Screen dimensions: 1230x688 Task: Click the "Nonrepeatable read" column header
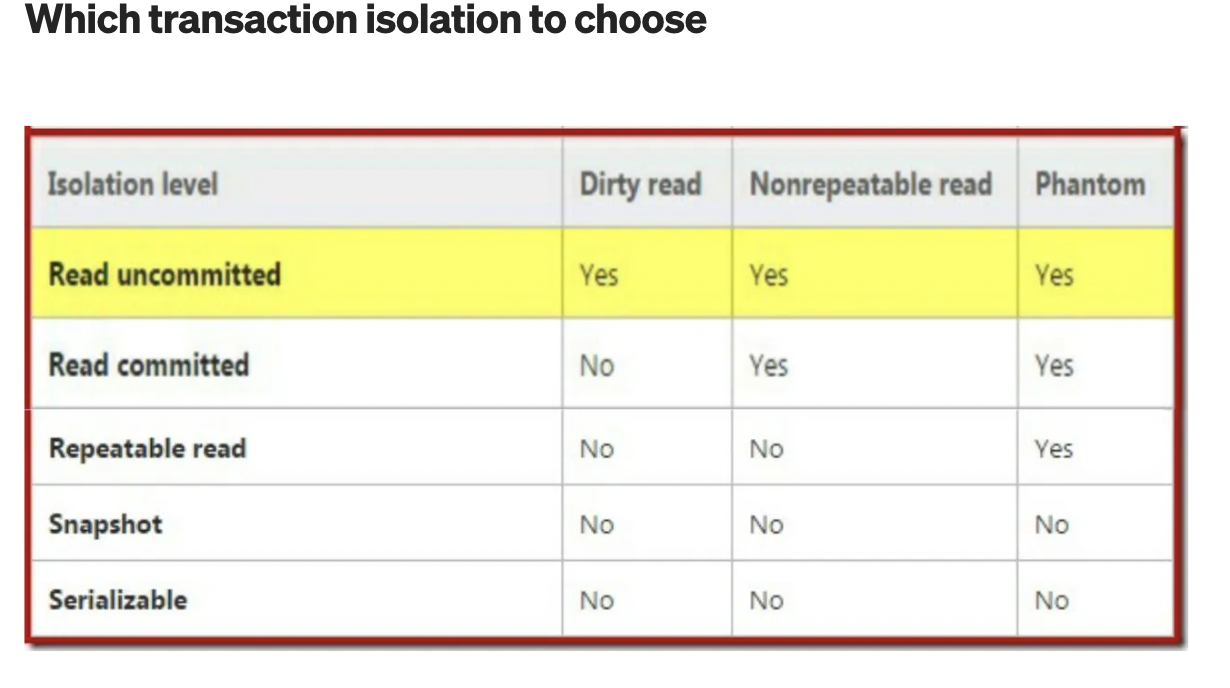click(870, 184)
